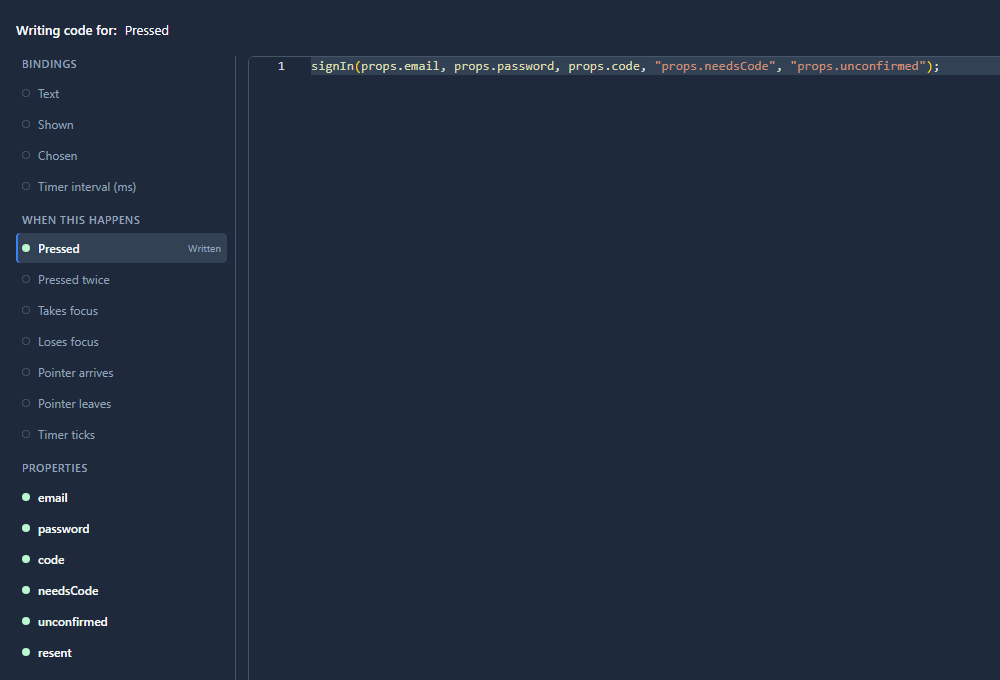Viewport: 1000px width, 680px height.
Task: Select the password property
Action: coord(121,529)
